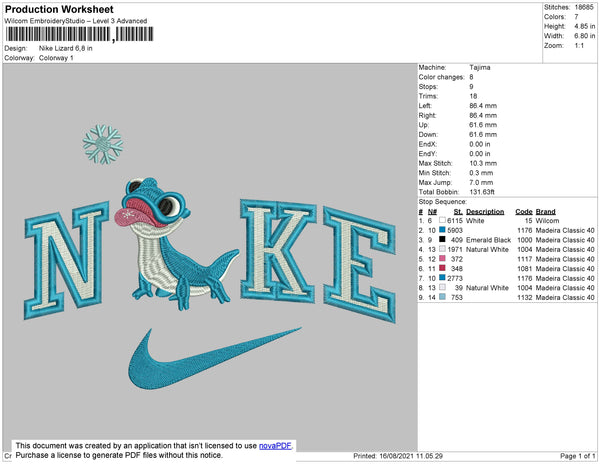
Task: Click the 'Stops:' label
Action: (x=428, y=86)
